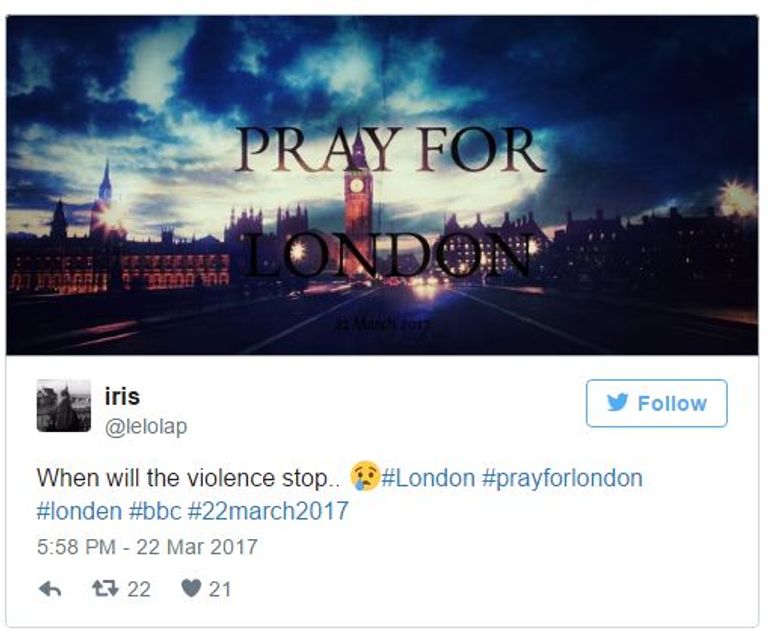Viewport: 768px width, 635px height.
Task: Reply to the tweet using the arrow icon
Action: tap(50, 589)
